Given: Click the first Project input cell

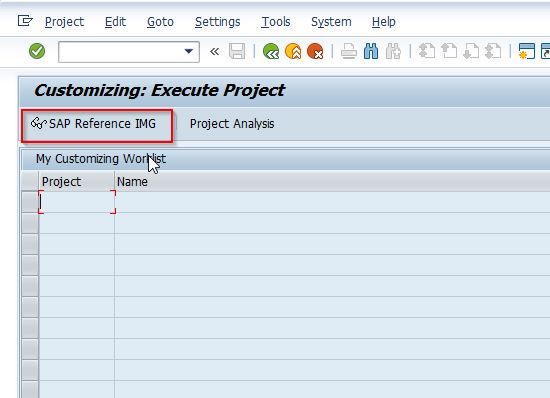Looking at the screenshot, I should click(x=77, y=202).
